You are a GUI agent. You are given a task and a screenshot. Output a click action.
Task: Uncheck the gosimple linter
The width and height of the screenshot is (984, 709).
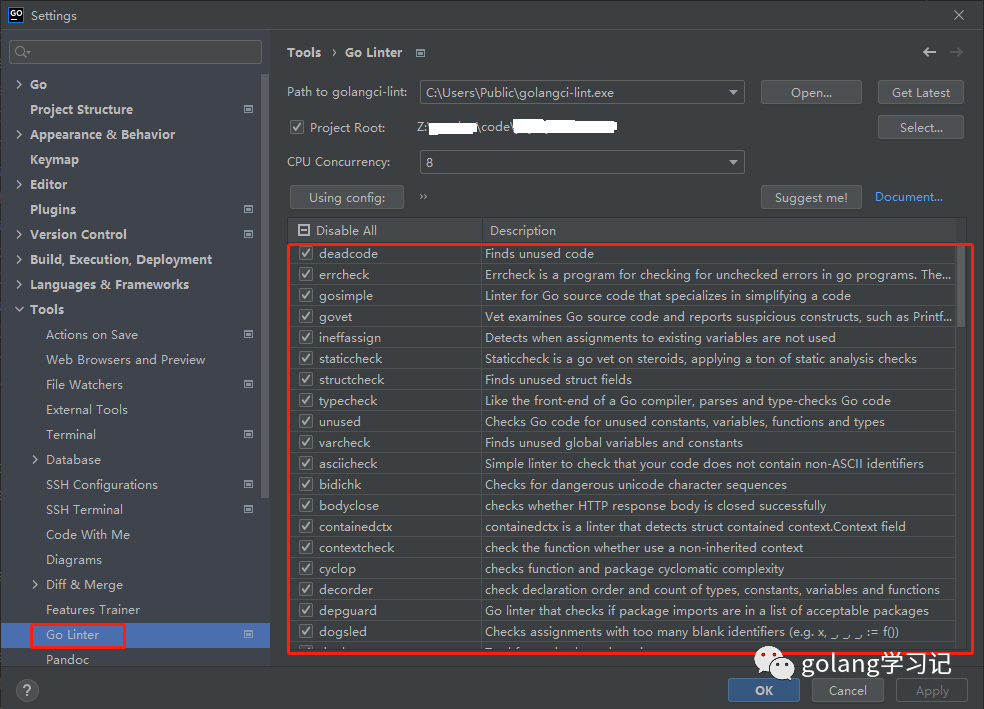[x=306, y=296]
